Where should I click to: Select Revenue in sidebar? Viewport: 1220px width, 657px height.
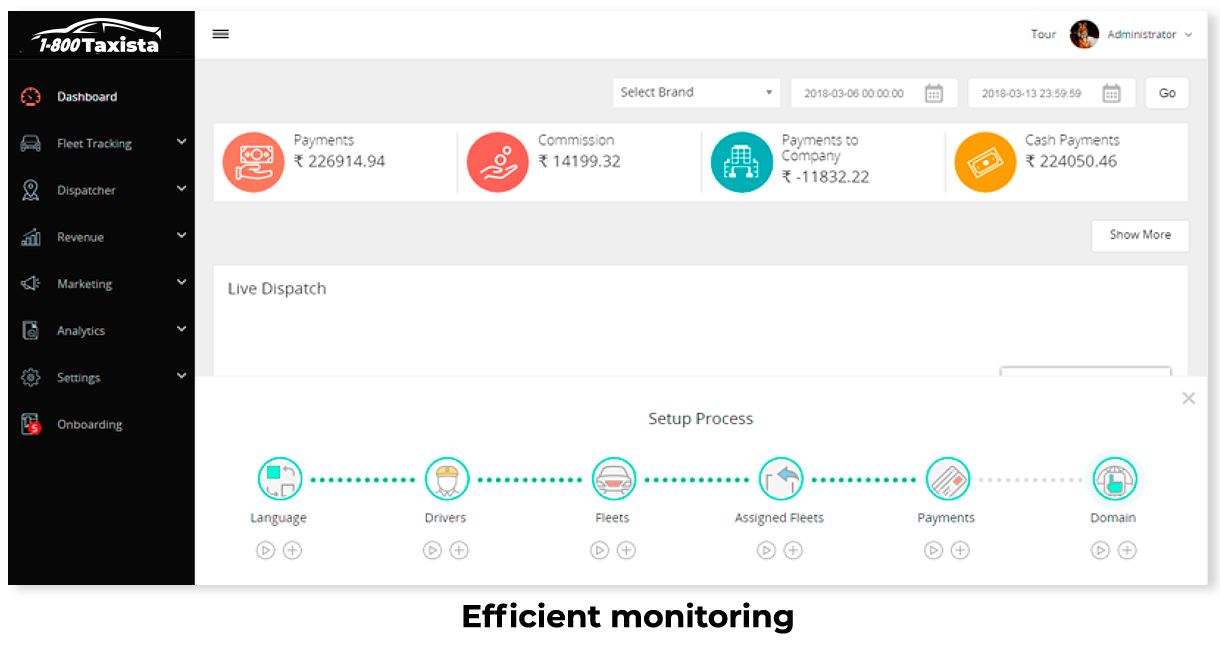[101, 237]
